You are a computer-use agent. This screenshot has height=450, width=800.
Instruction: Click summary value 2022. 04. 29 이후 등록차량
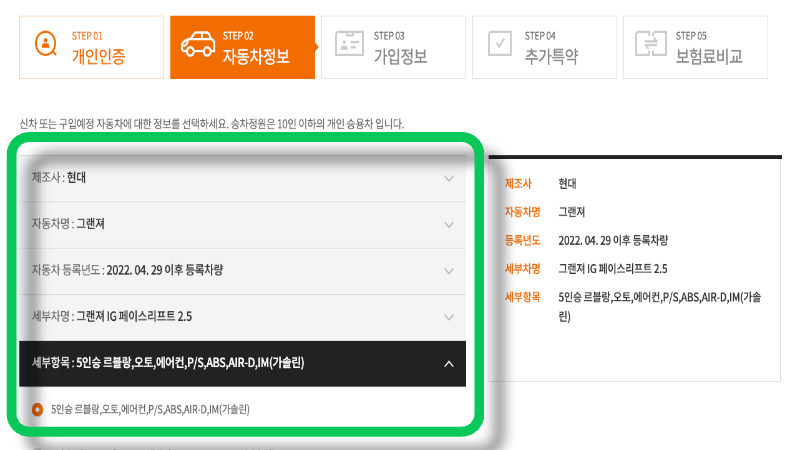pyautogui.click(x=613, y=240)
